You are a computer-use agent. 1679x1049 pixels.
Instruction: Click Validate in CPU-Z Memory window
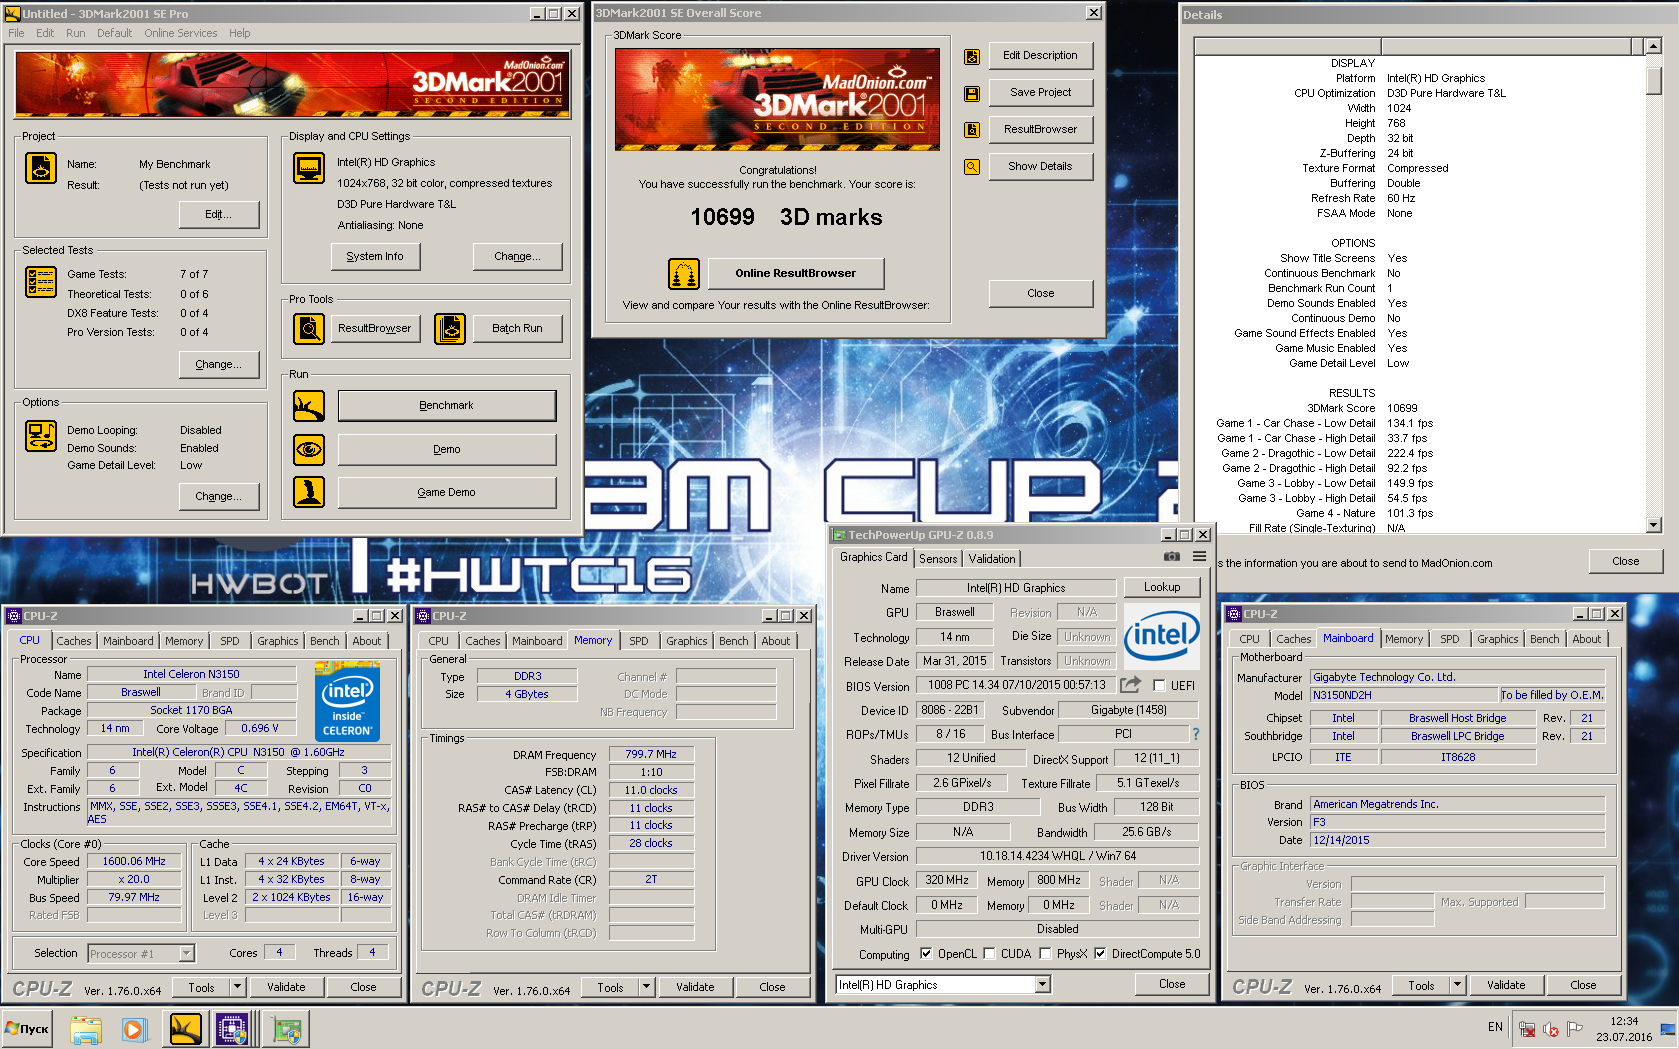[695, 987]
